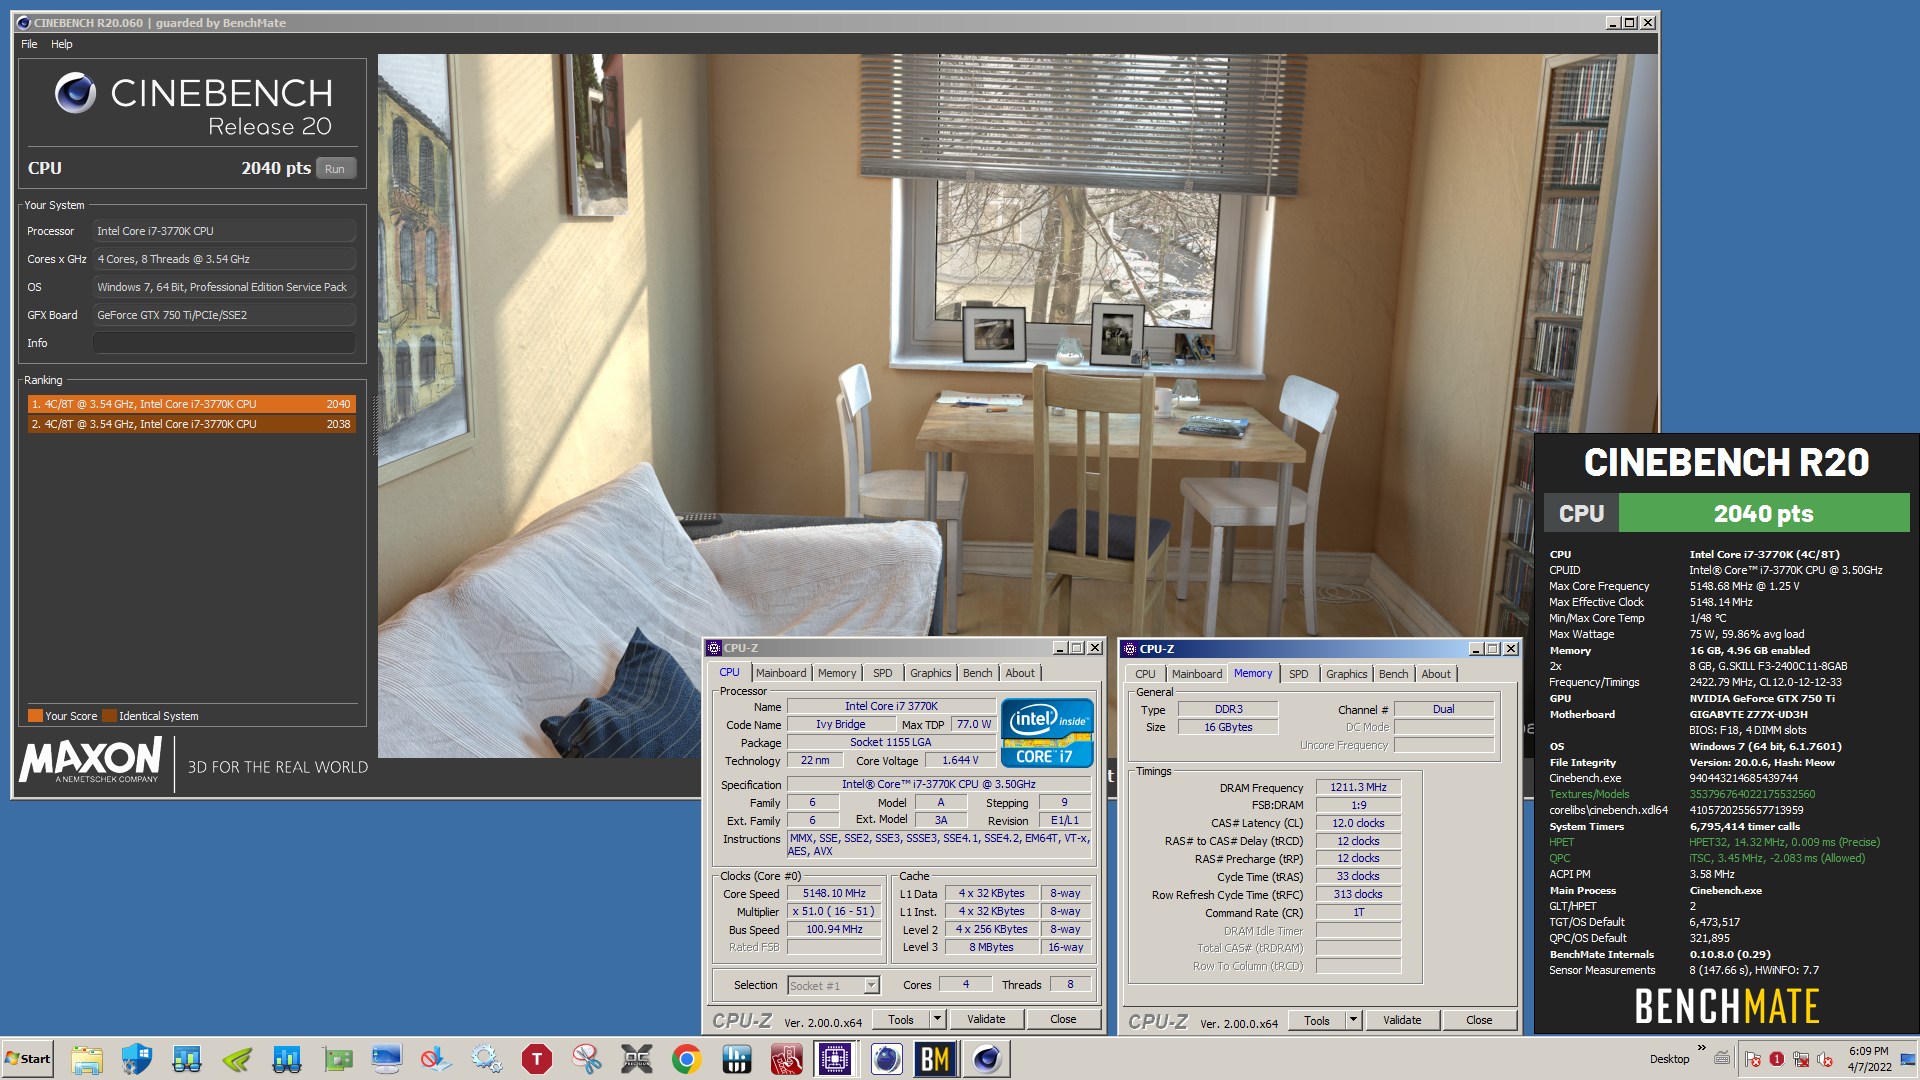Click the Action Center flag tray icon
The width and height of the screenshot is (1920, 1080).
tap(1753, 1059)
